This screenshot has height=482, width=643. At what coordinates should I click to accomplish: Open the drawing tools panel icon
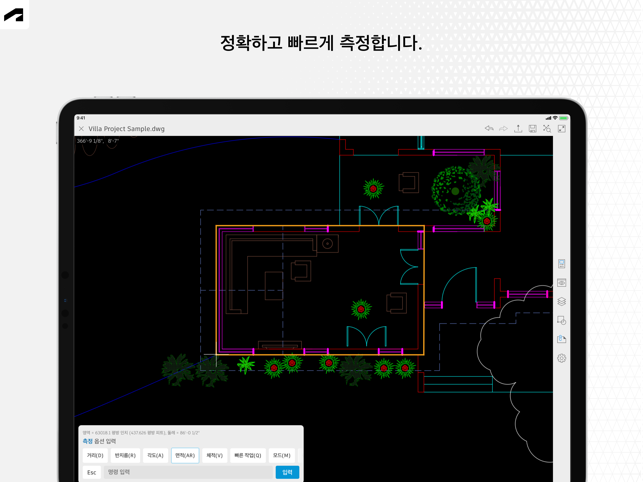[562, 264]
